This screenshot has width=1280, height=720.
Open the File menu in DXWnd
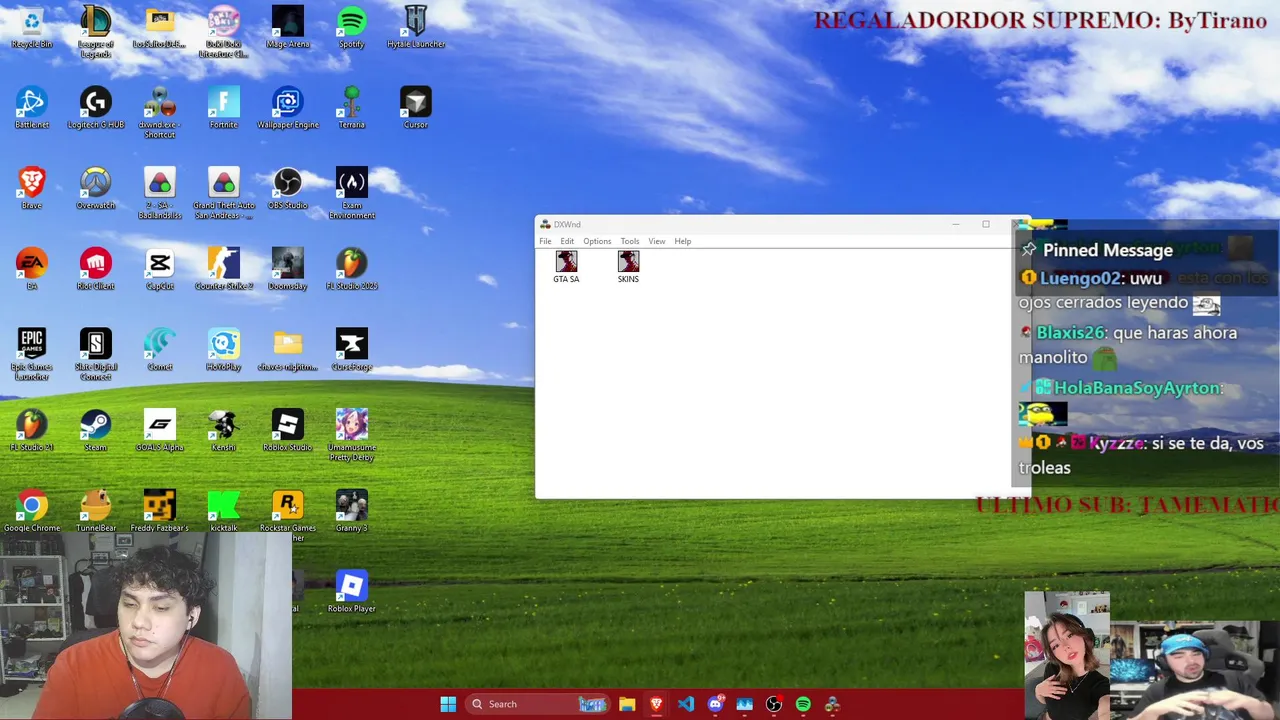pyautogui.click(x=545, y=241)
